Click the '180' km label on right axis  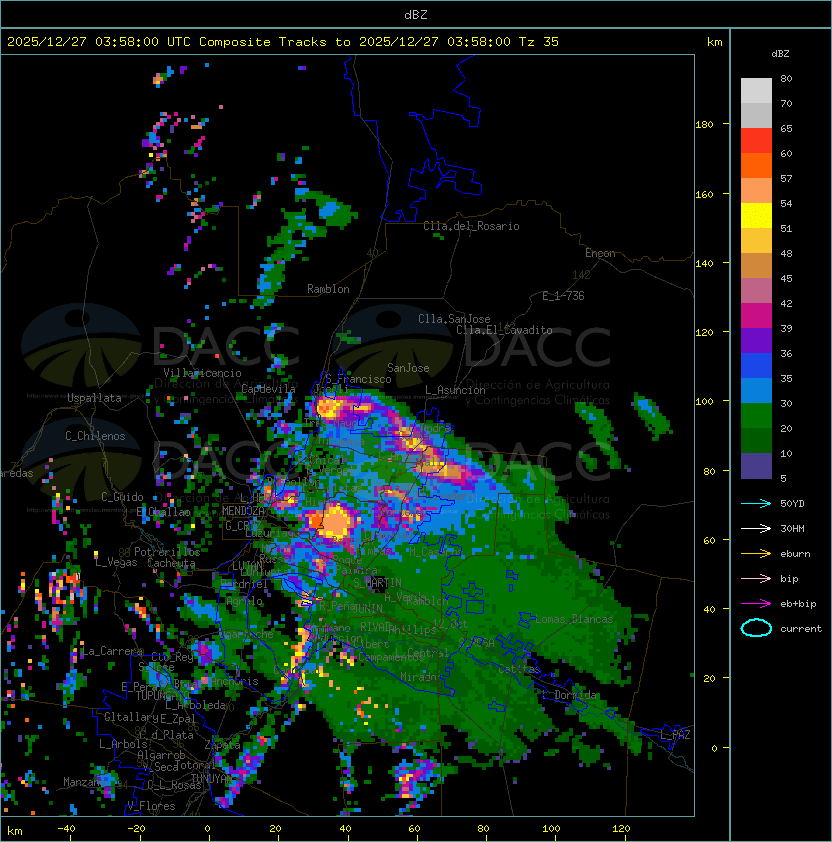[704, 124]
